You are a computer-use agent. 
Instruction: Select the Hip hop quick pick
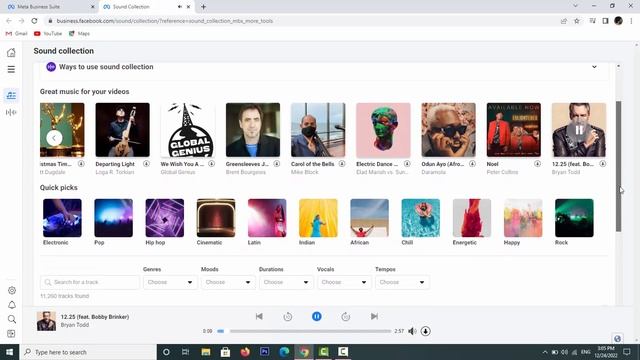pos(164,218)
